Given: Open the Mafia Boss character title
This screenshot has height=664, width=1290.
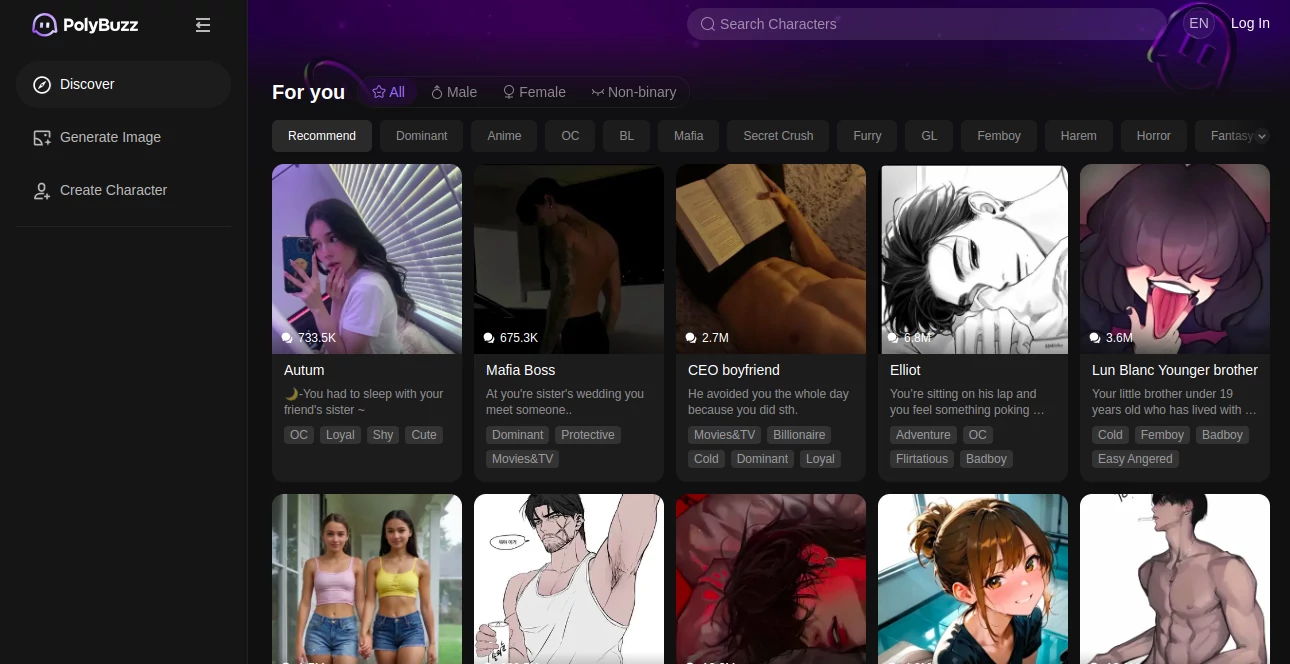Looking at the screenshot, I should [520, 370].
